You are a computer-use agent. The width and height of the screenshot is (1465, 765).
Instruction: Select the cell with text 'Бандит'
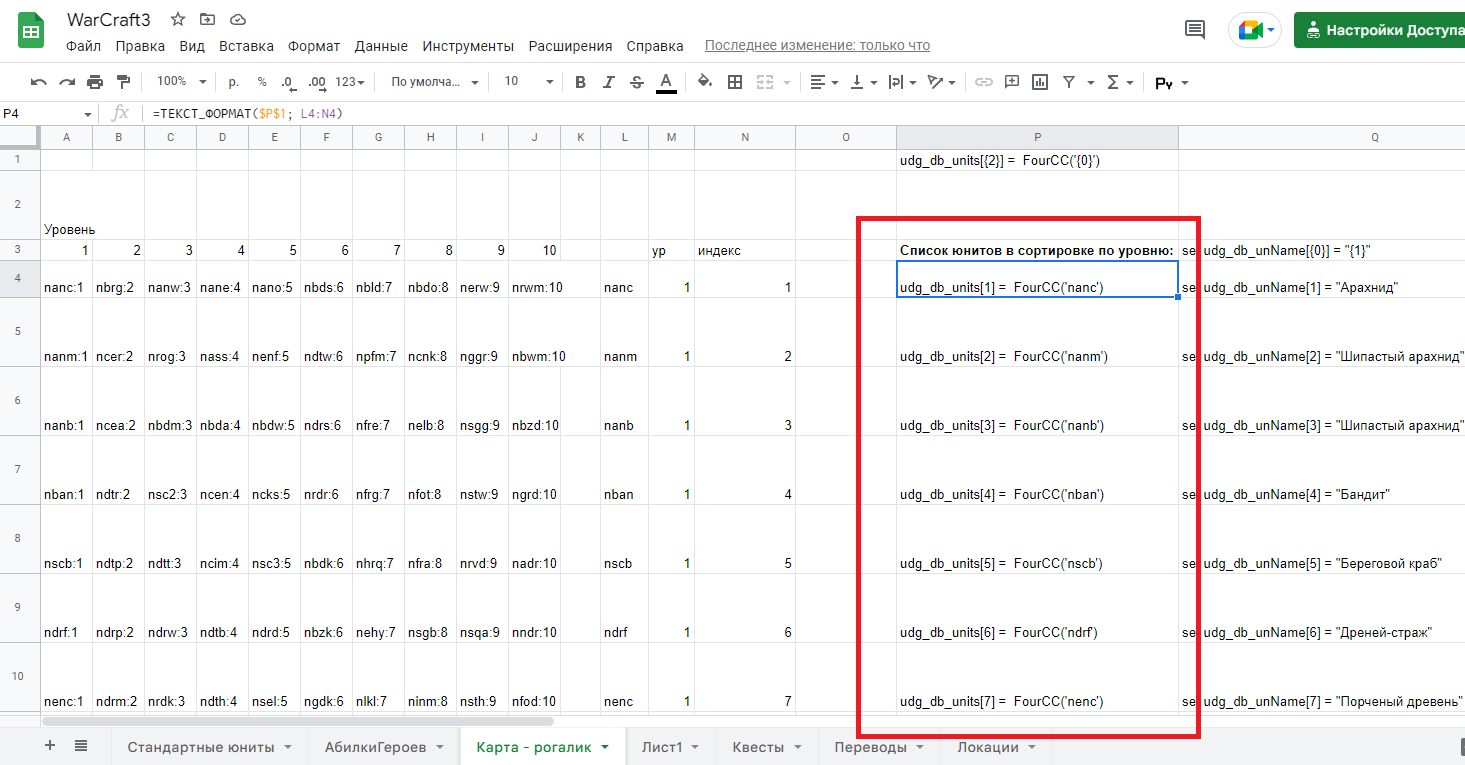1322,470
